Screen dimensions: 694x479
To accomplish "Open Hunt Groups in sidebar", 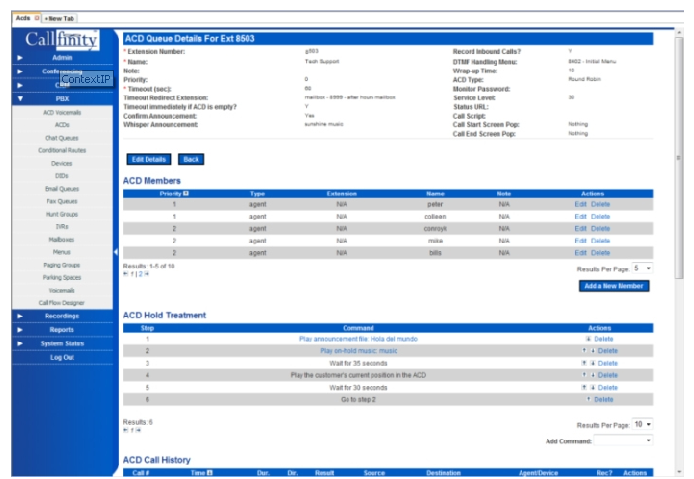I will [x=62, y=214].
